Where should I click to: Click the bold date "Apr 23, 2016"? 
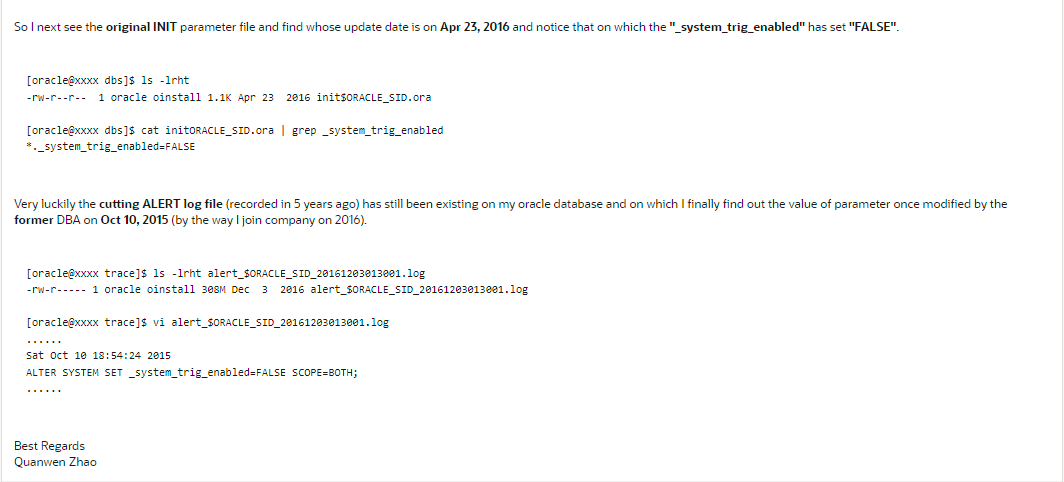click(x=474, y=26)
